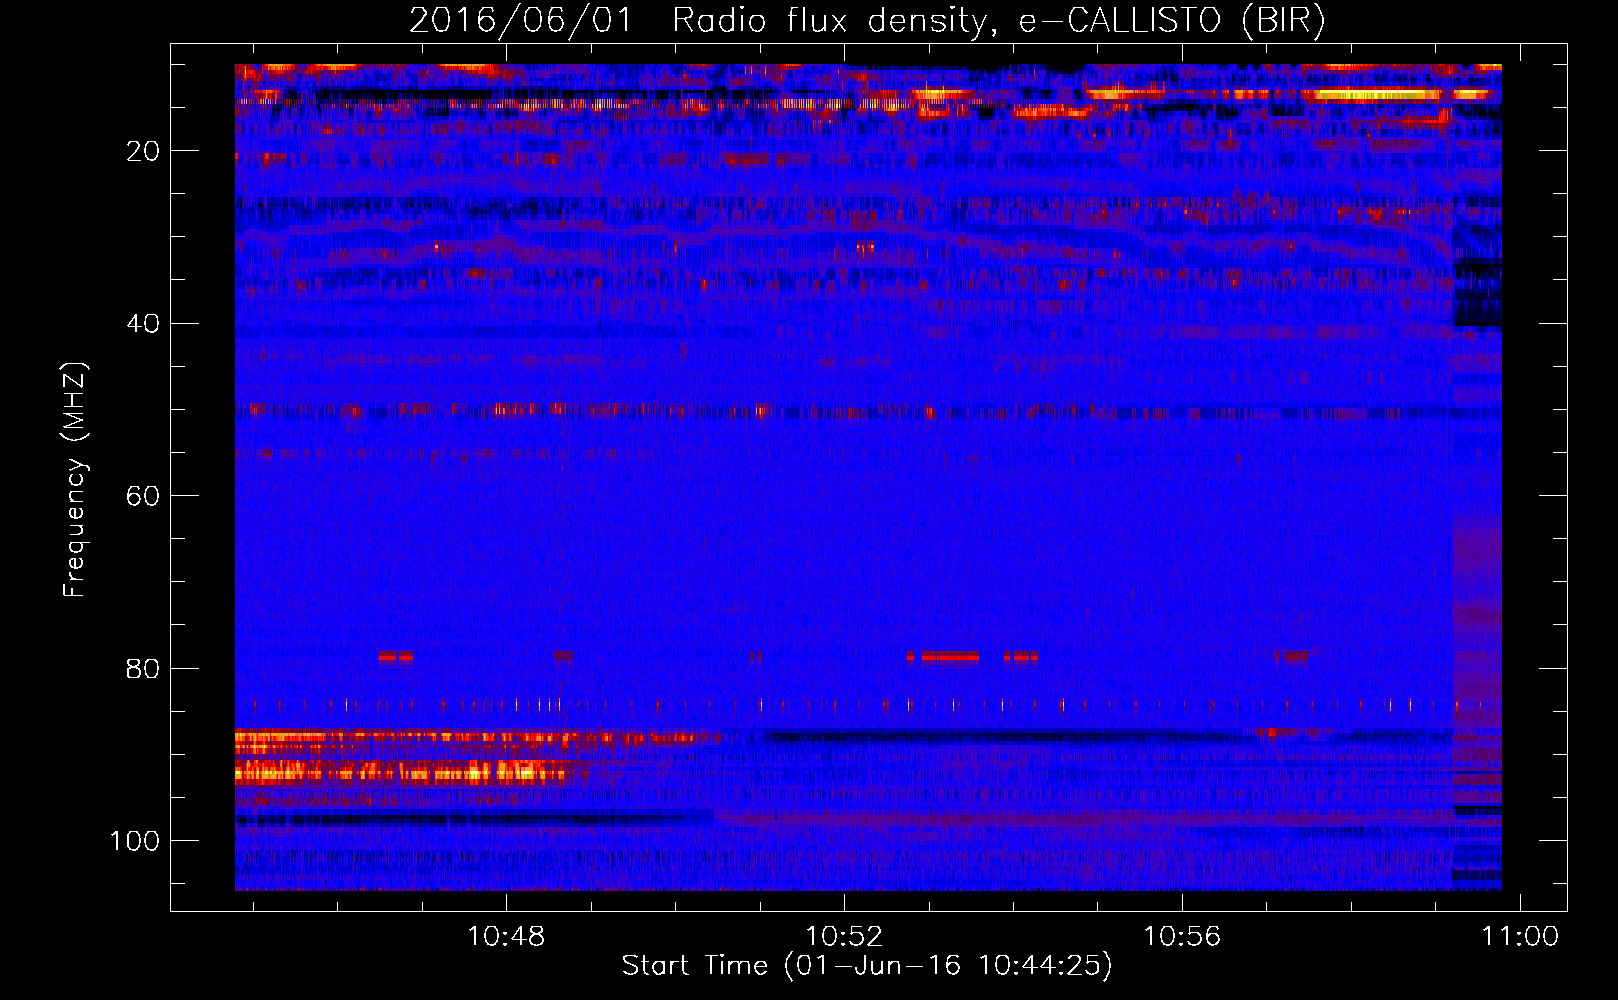
Task: Select the '10:52' time tick label
Action: pos(844,937)
